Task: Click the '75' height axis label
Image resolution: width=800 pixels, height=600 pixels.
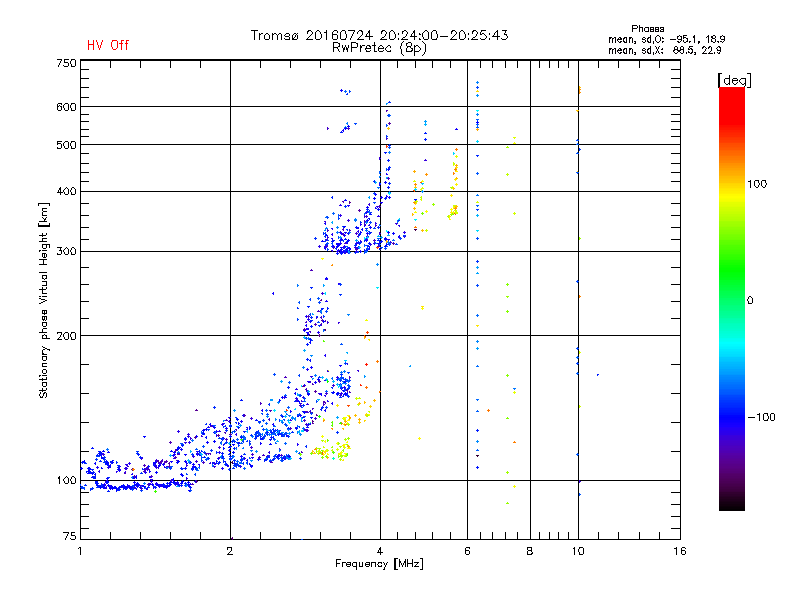Action: coord(70,536)
